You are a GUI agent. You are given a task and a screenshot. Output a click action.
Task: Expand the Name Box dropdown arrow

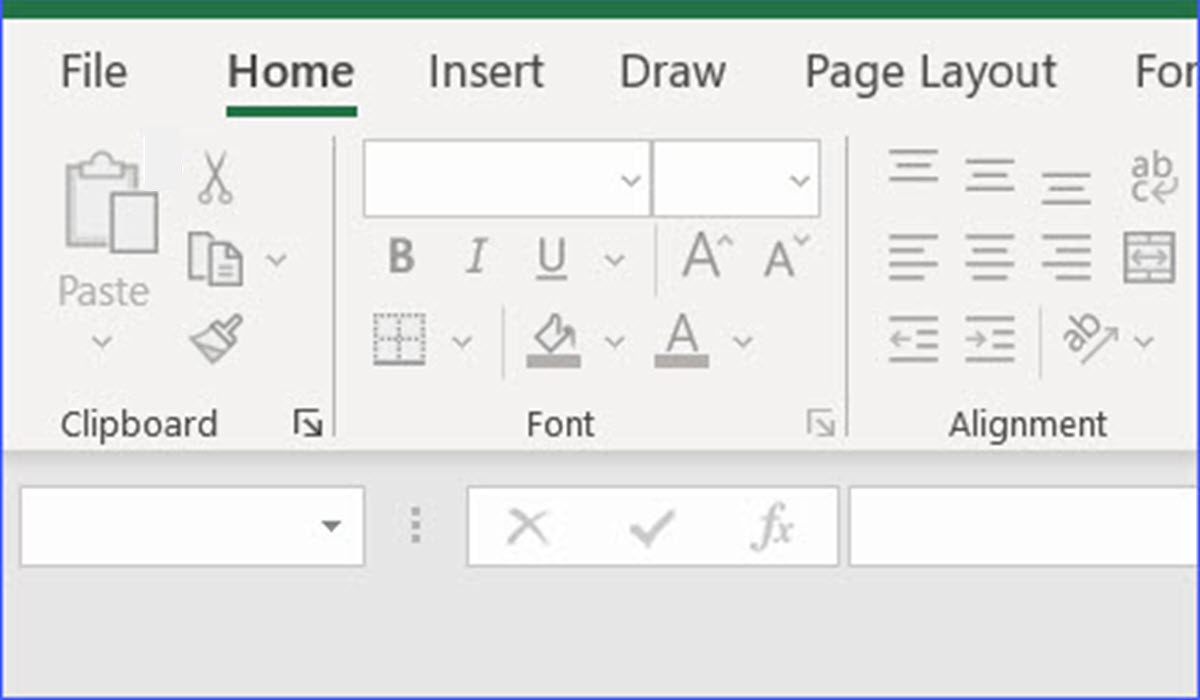pyautogui.click(x=330, y=526)
